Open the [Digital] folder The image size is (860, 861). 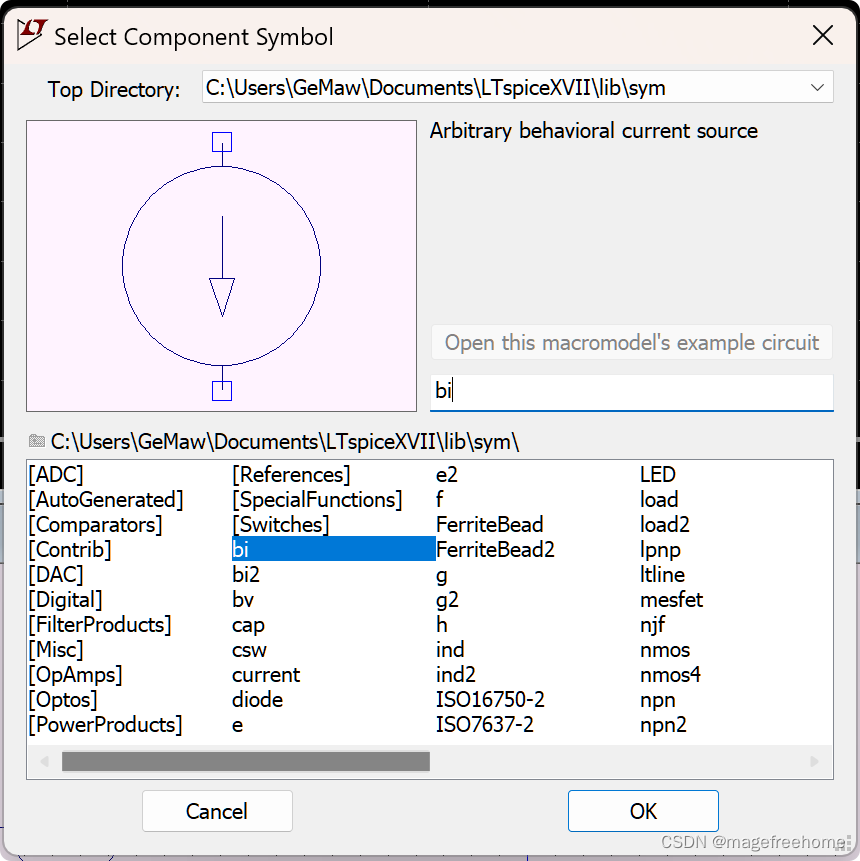coord(65,600)
